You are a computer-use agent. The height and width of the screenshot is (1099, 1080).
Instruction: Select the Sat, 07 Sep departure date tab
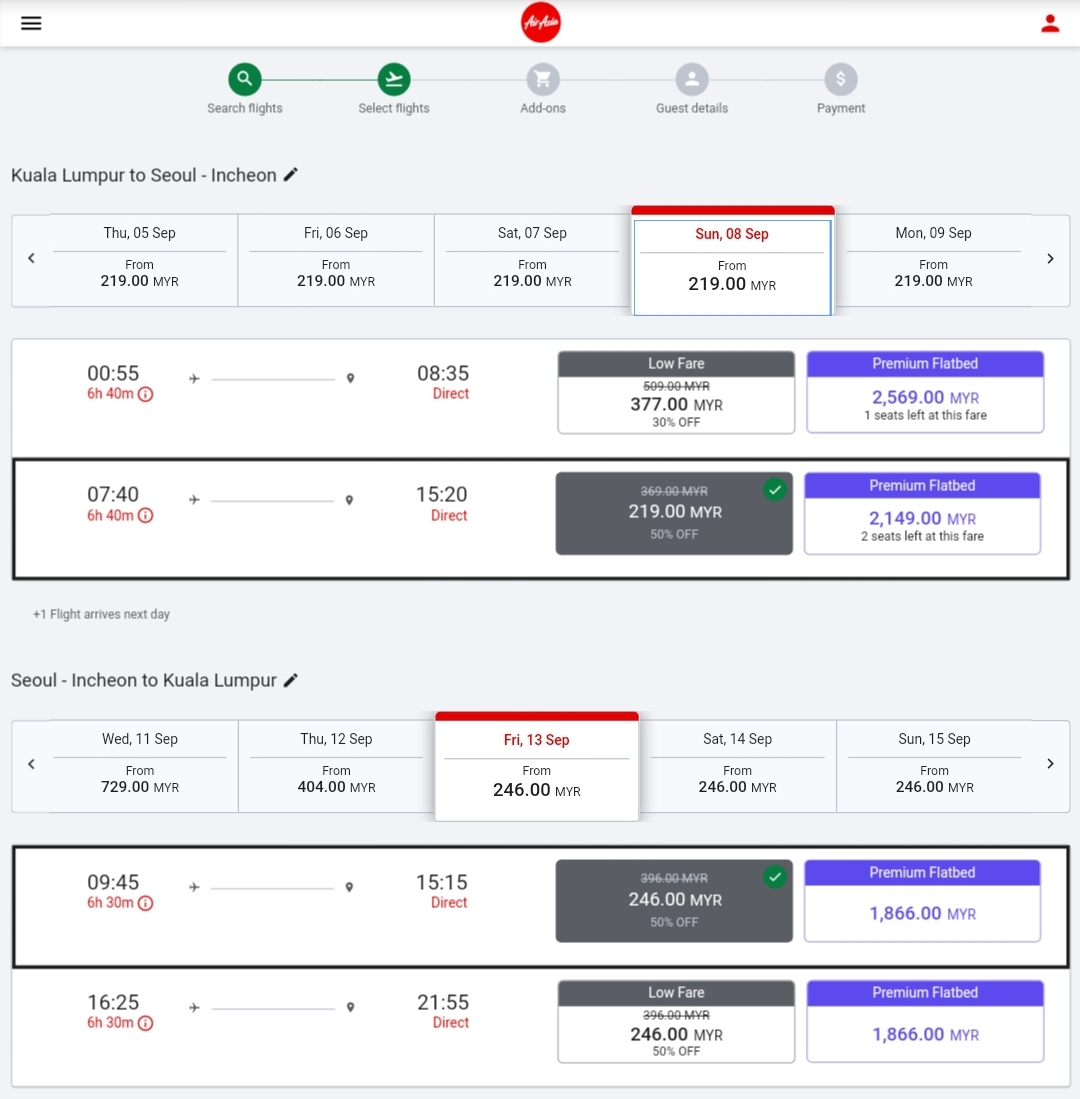click(x=532, y=259)
